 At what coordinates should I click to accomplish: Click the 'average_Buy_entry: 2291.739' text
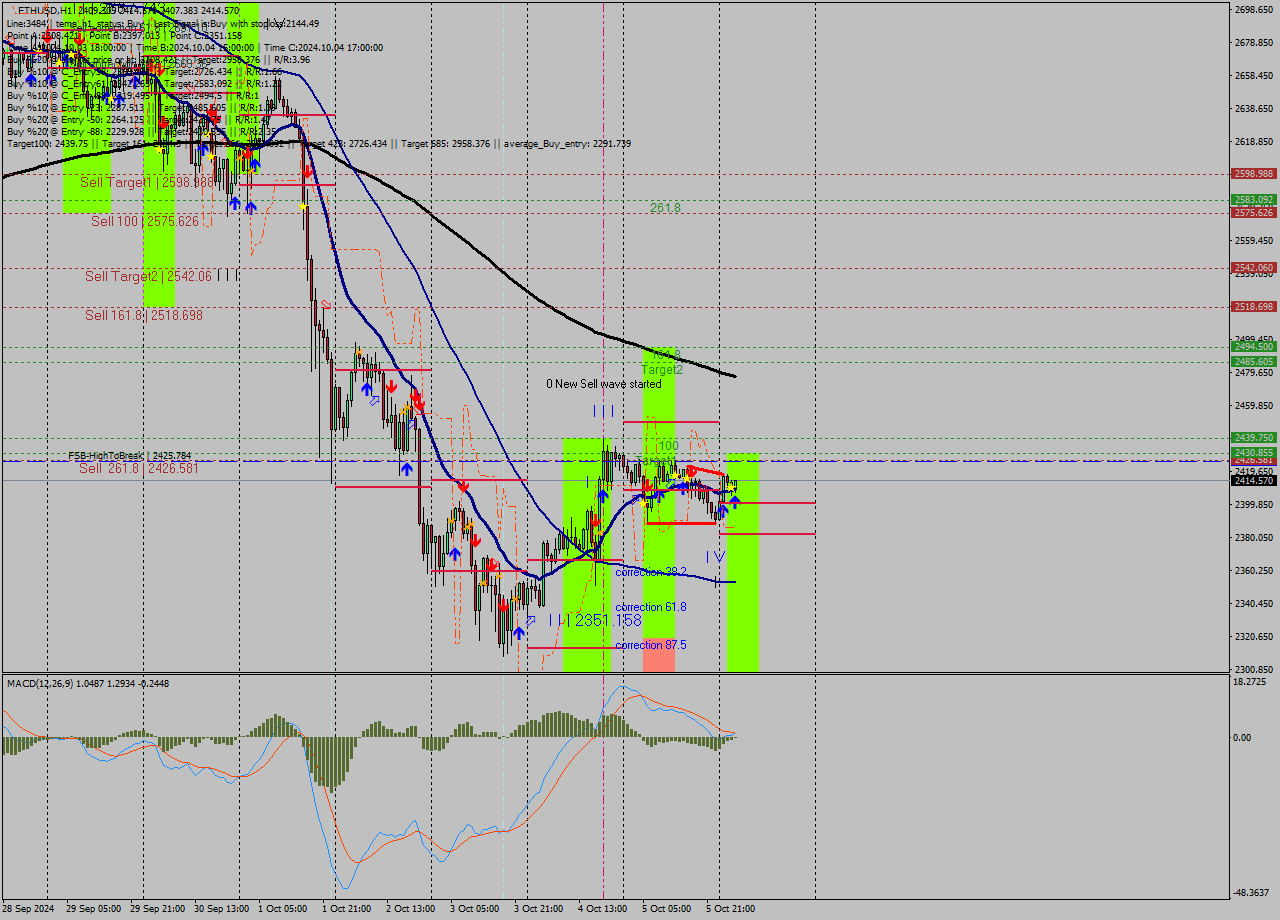pyautogui.click(x=566, y=144)
